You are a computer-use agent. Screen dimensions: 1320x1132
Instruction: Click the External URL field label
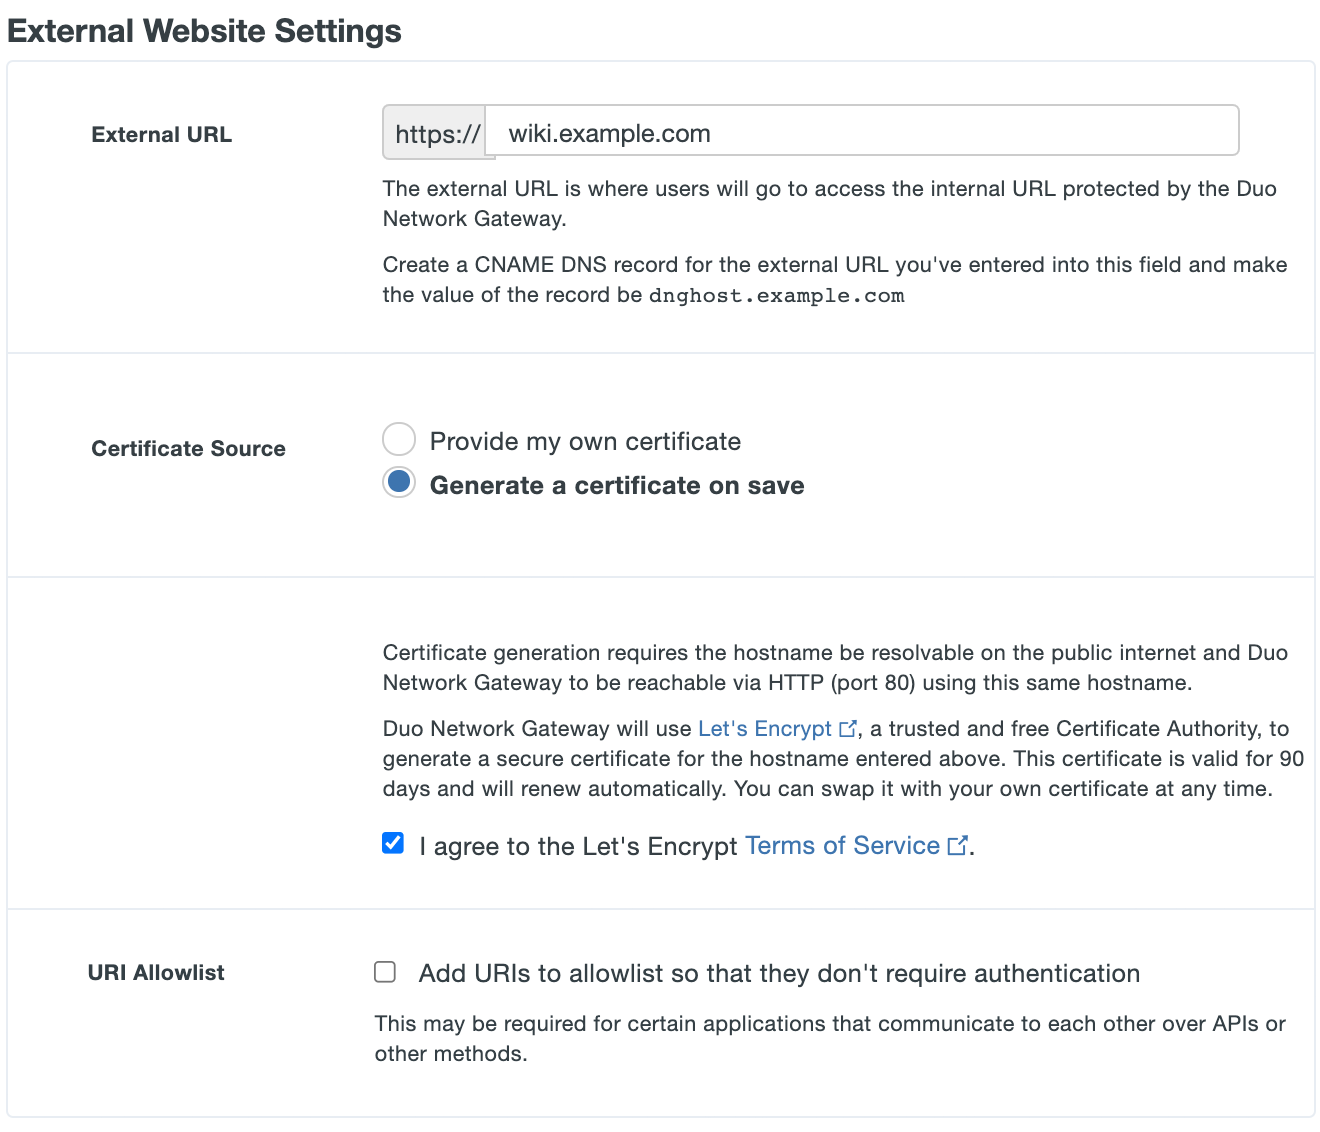161,133
